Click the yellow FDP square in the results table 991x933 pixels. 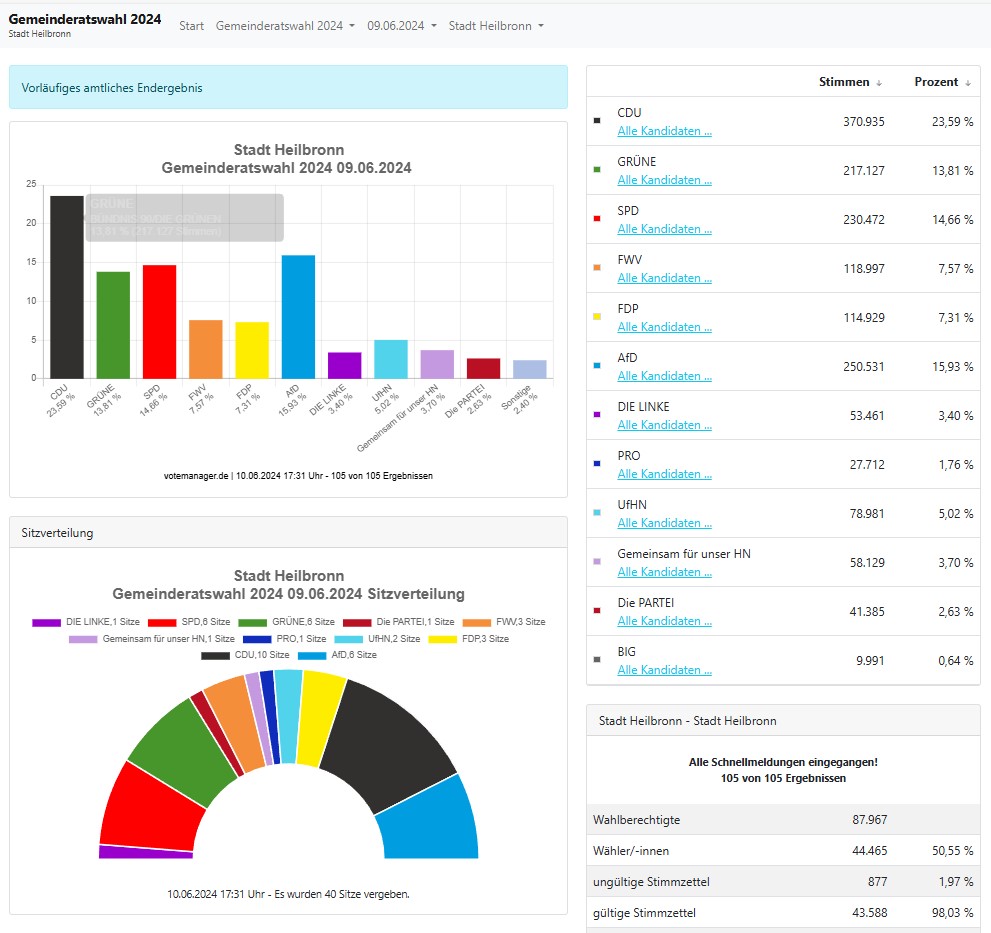597,317
